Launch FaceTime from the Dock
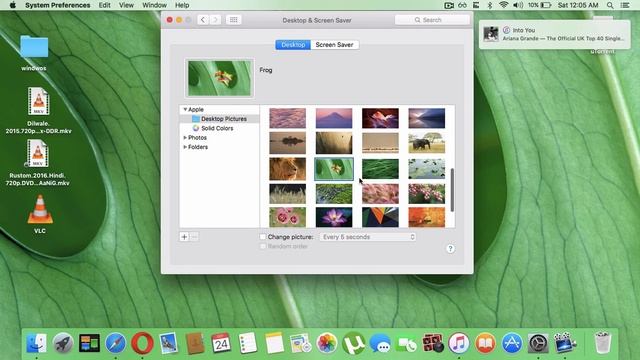Viewport: 640px width, 360px height. coord(406,344)
